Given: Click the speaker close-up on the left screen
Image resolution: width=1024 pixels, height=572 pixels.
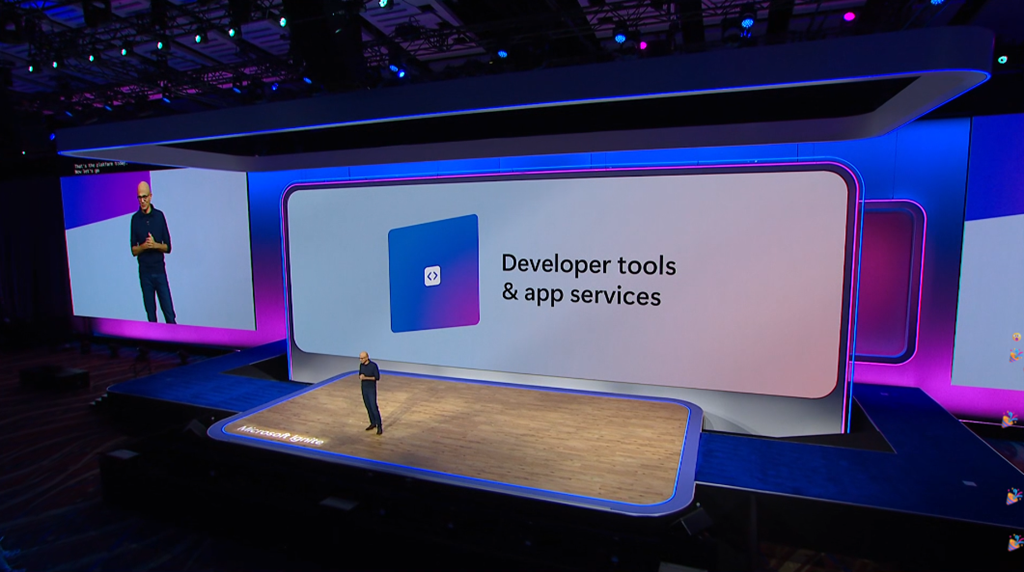Looking at the screenshot, I should (x=153, y=252).
